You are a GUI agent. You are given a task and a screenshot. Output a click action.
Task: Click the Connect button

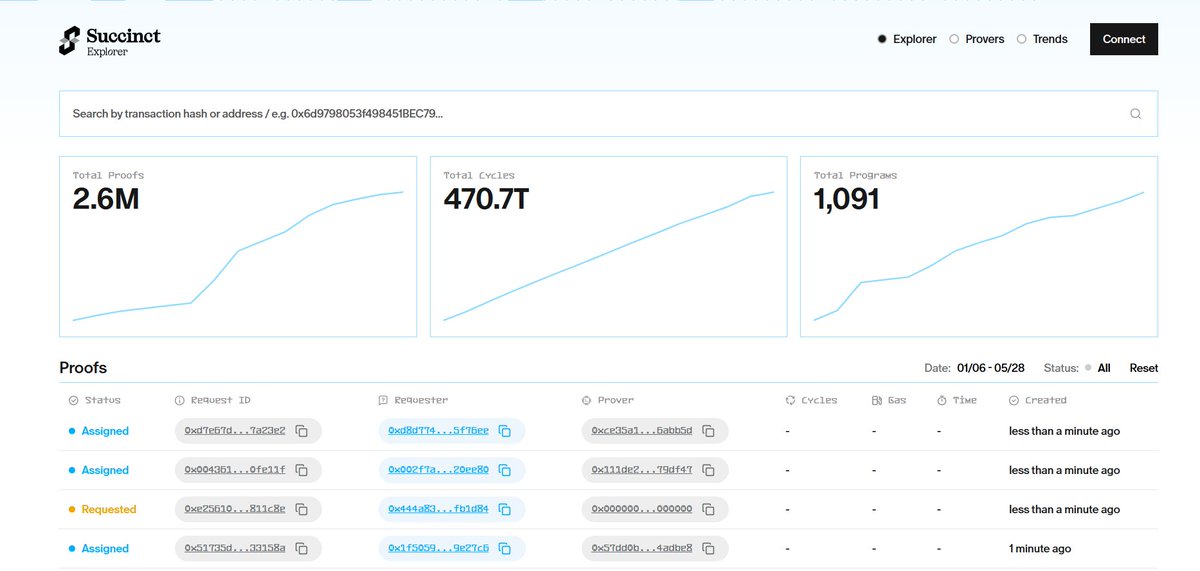click(1124, 39)
